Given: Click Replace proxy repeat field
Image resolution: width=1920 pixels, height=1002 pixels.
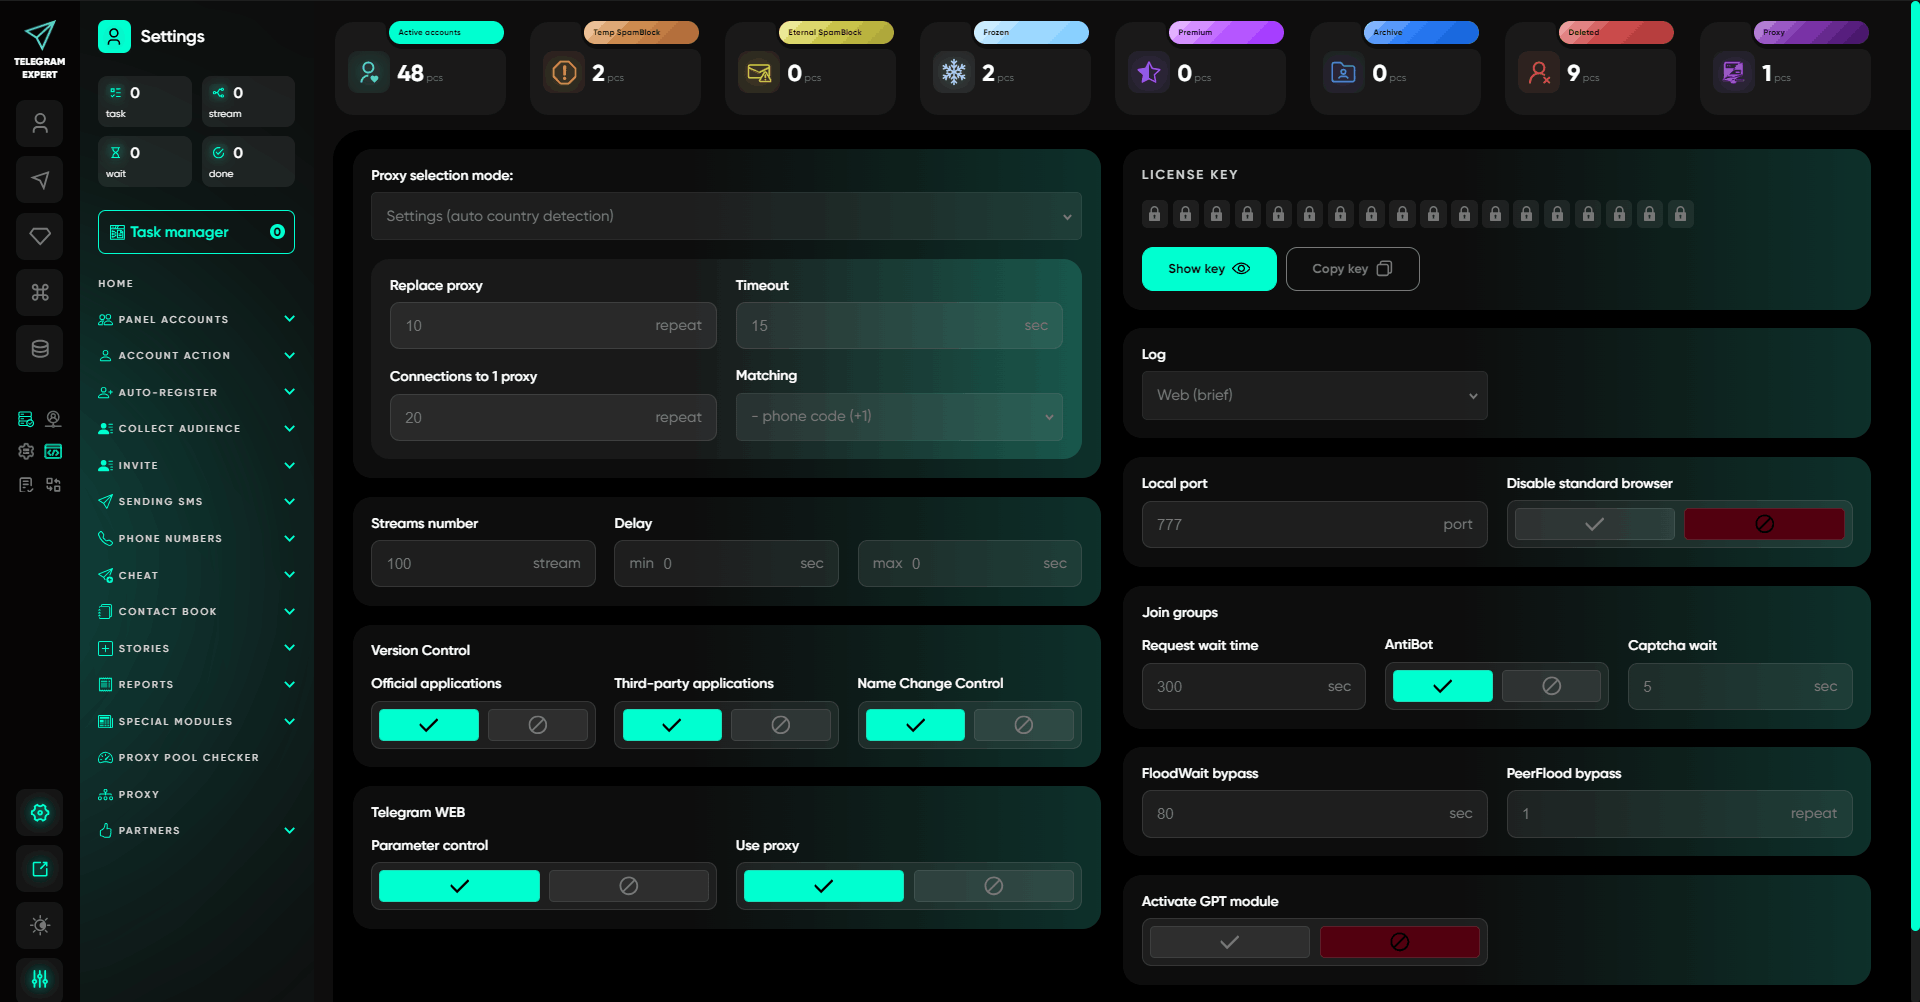Looking at the screenshot, I should 553,326.
